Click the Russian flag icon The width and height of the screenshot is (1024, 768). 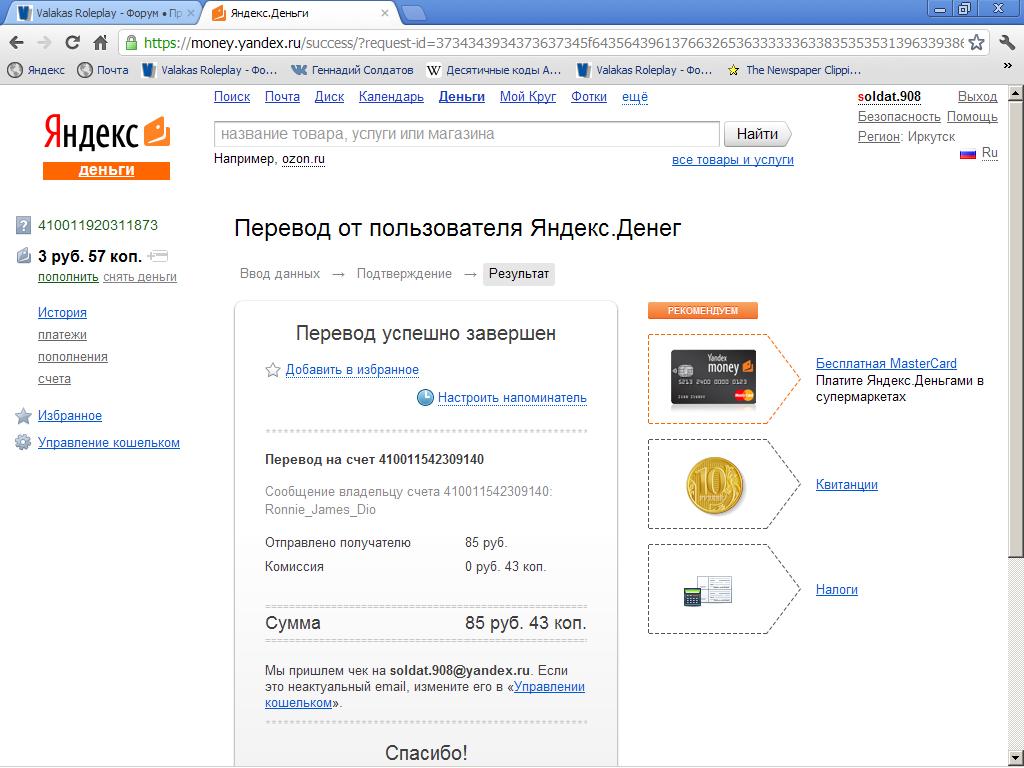pyautogui.click(x=967, y=154)
